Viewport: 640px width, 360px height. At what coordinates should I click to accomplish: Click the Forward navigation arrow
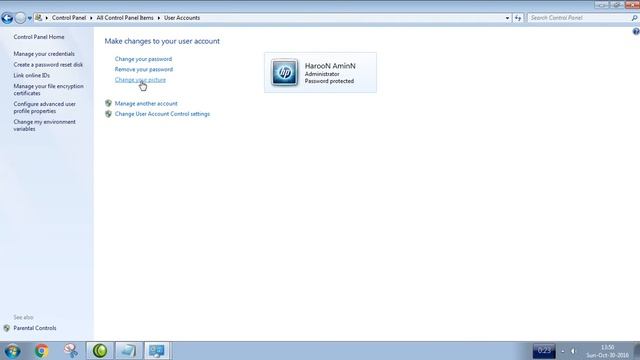(20, 18)
